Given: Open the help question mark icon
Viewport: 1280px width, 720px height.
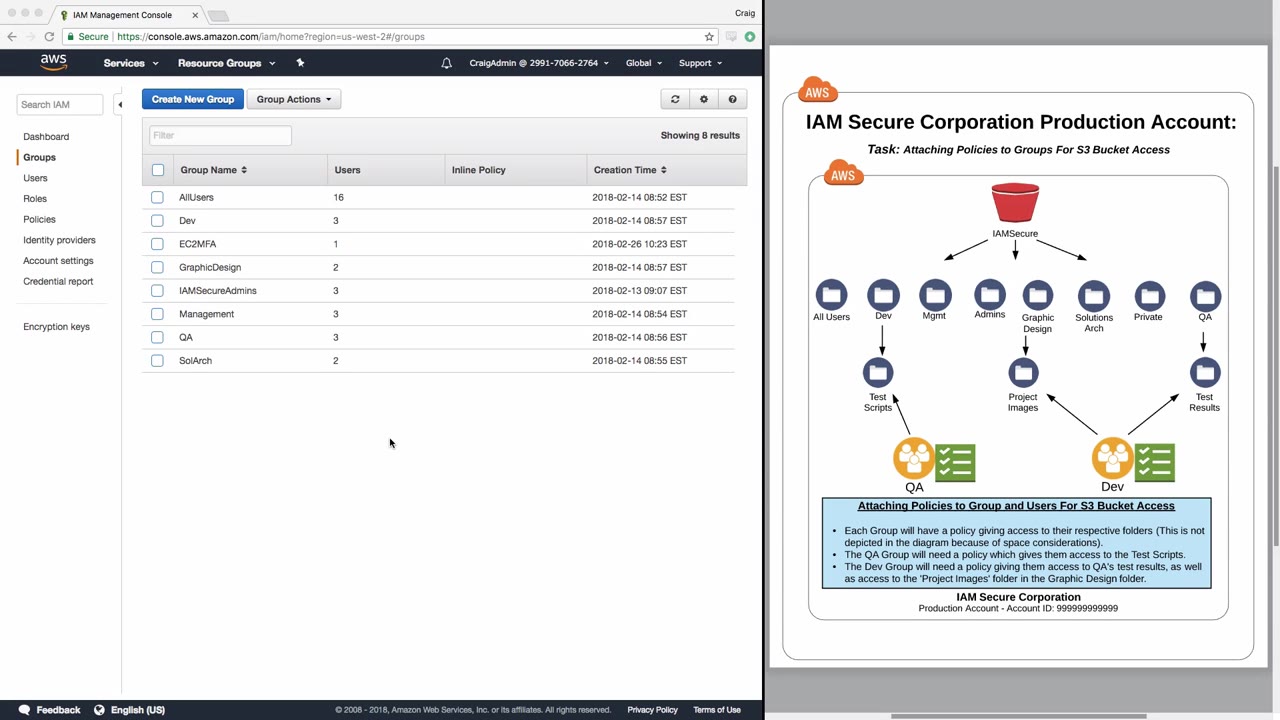Looking at the screenshot, I should tap(732, 99).
